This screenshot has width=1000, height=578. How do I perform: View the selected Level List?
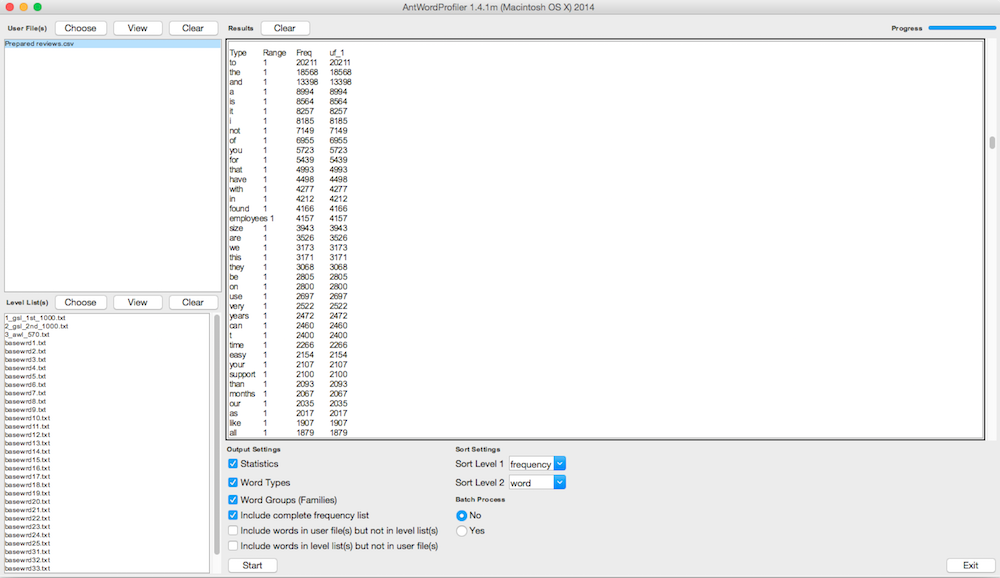pyautogui.click(x=137, y=302)
